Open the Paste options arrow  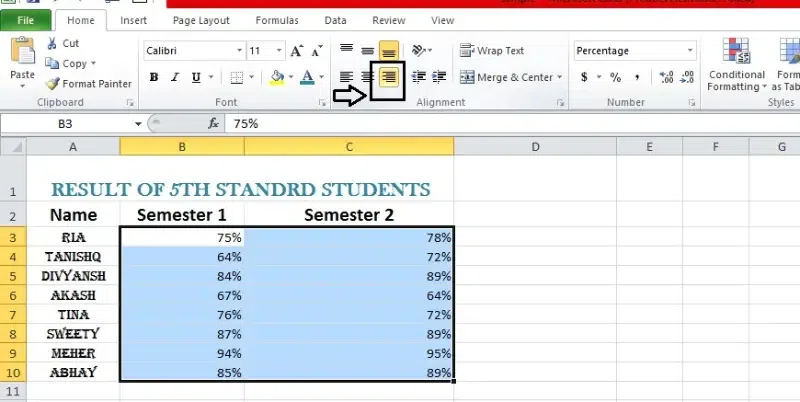click(22, 86)
